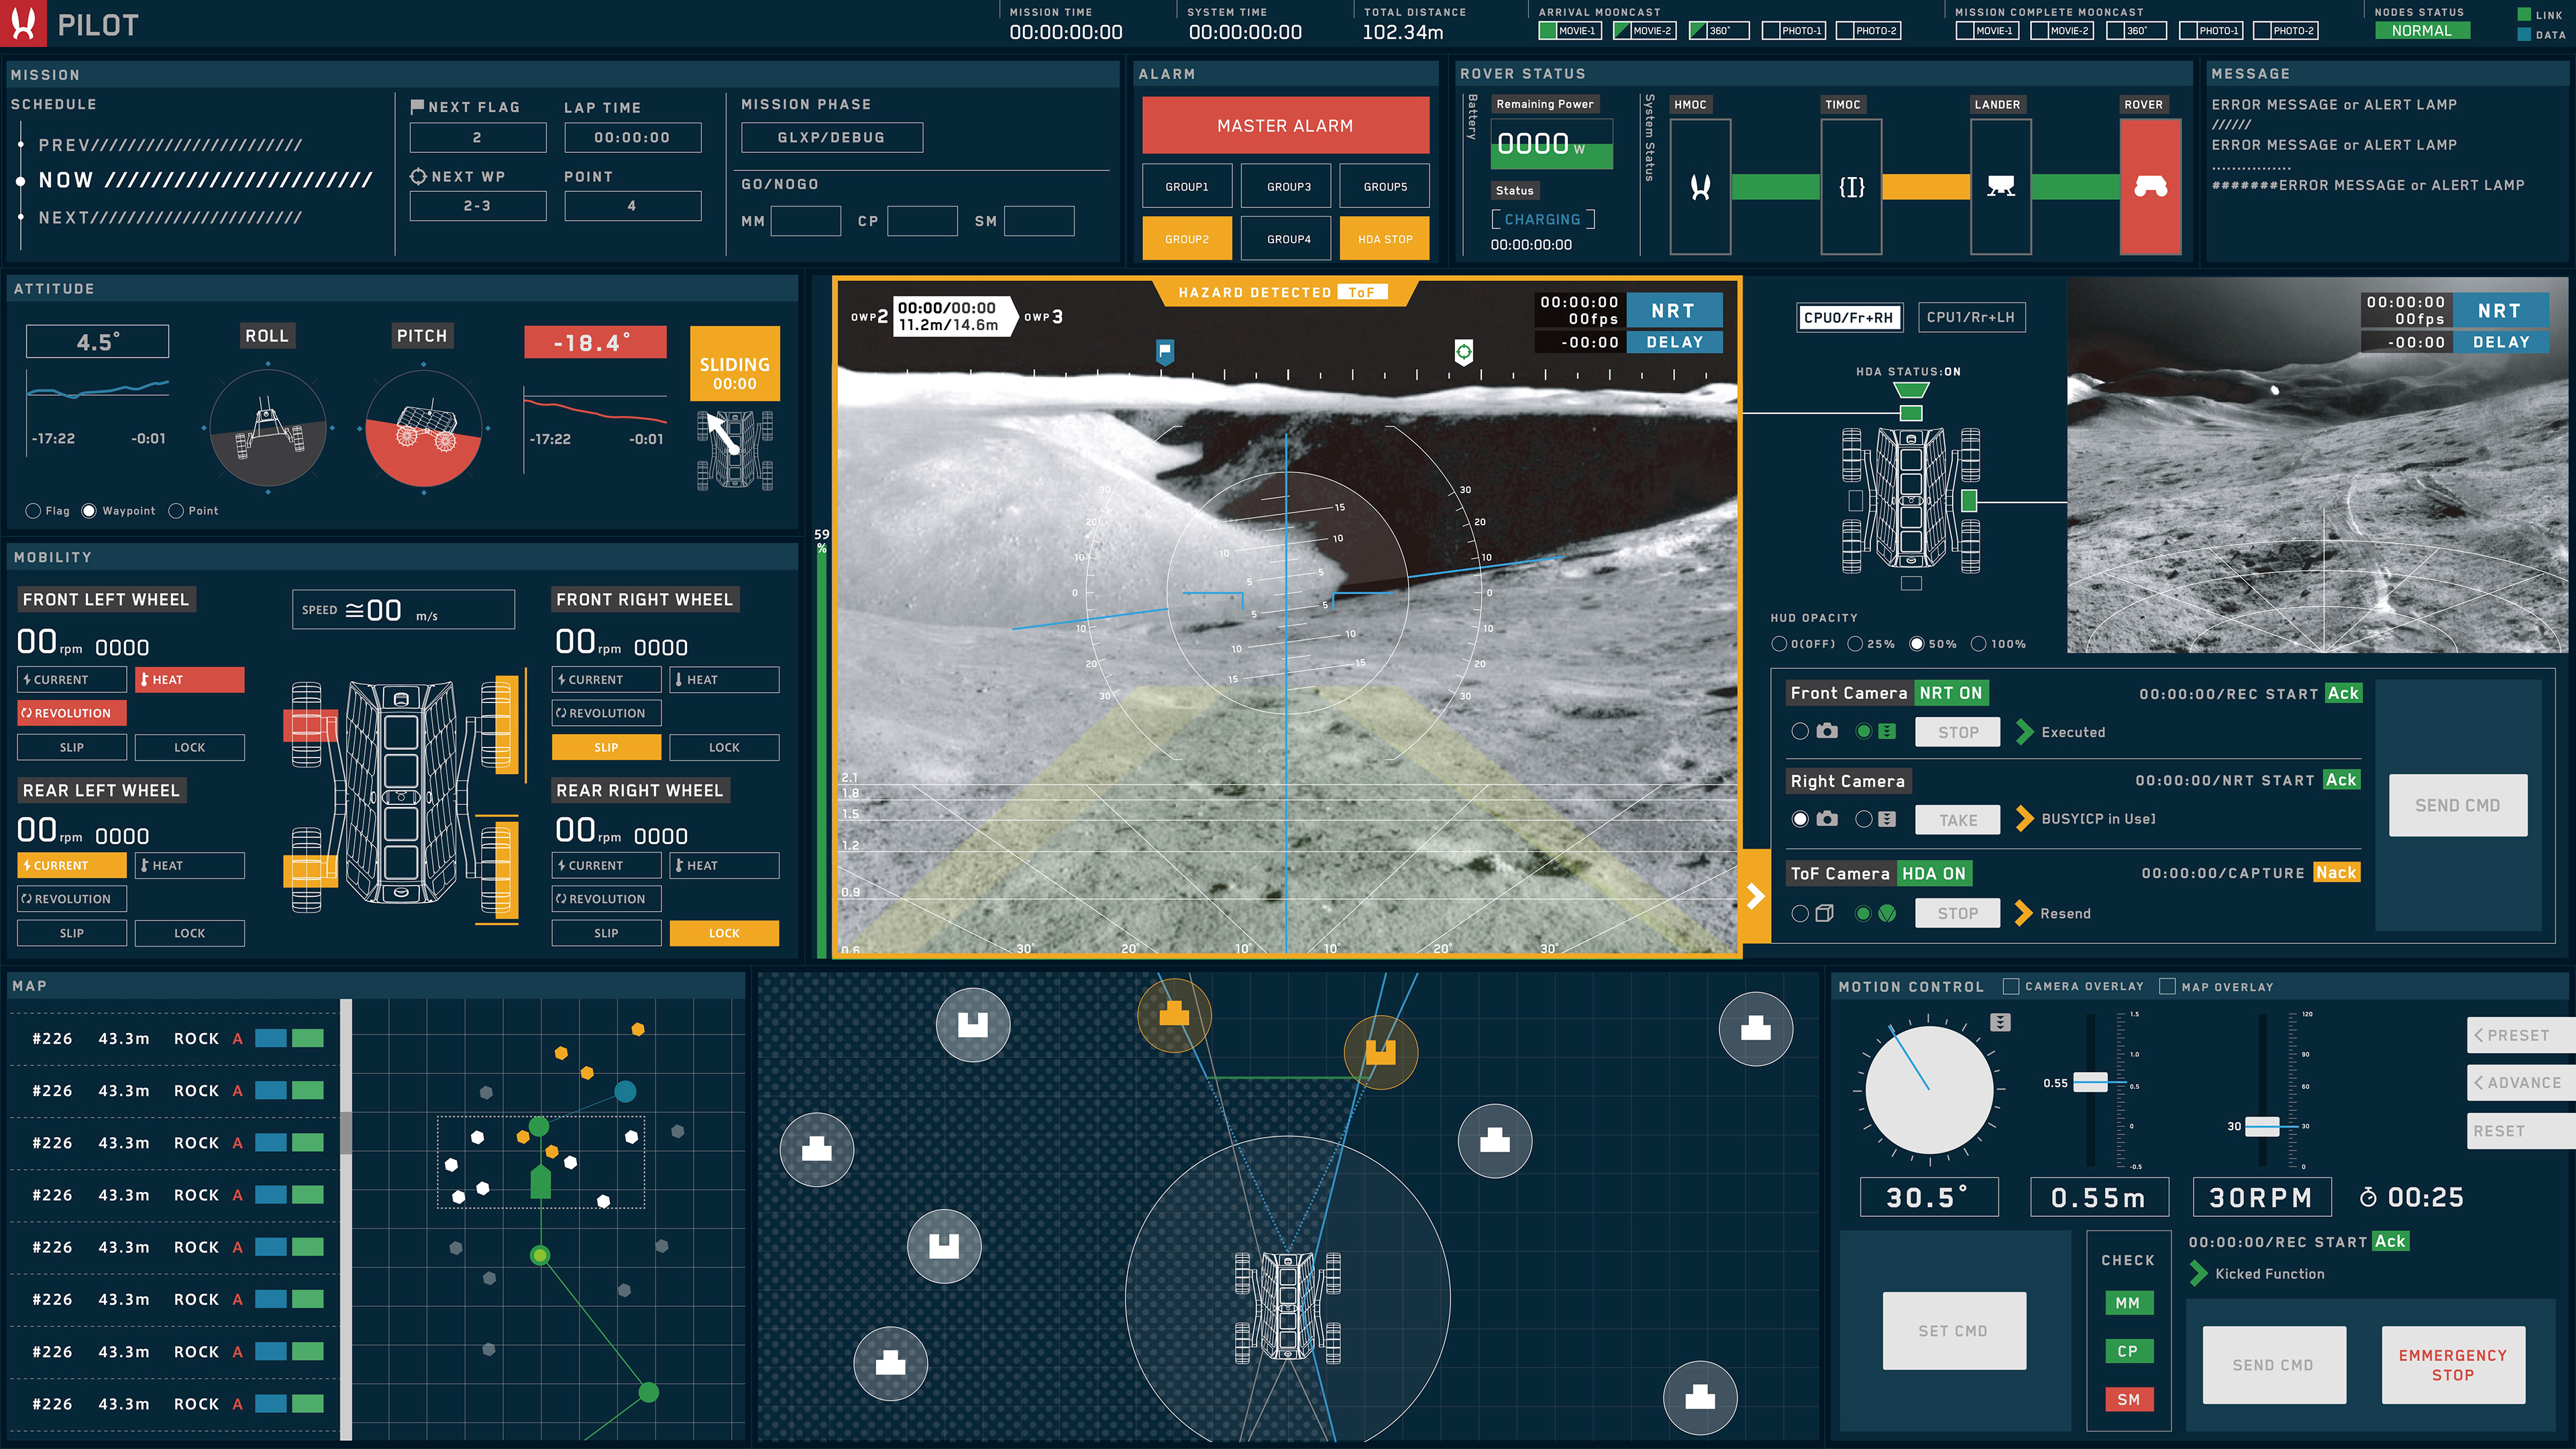Click the pilot logo icon at top-left
Viewport: 2576px width, 1449px height.
pyautogui.click(x=23, y=23)
